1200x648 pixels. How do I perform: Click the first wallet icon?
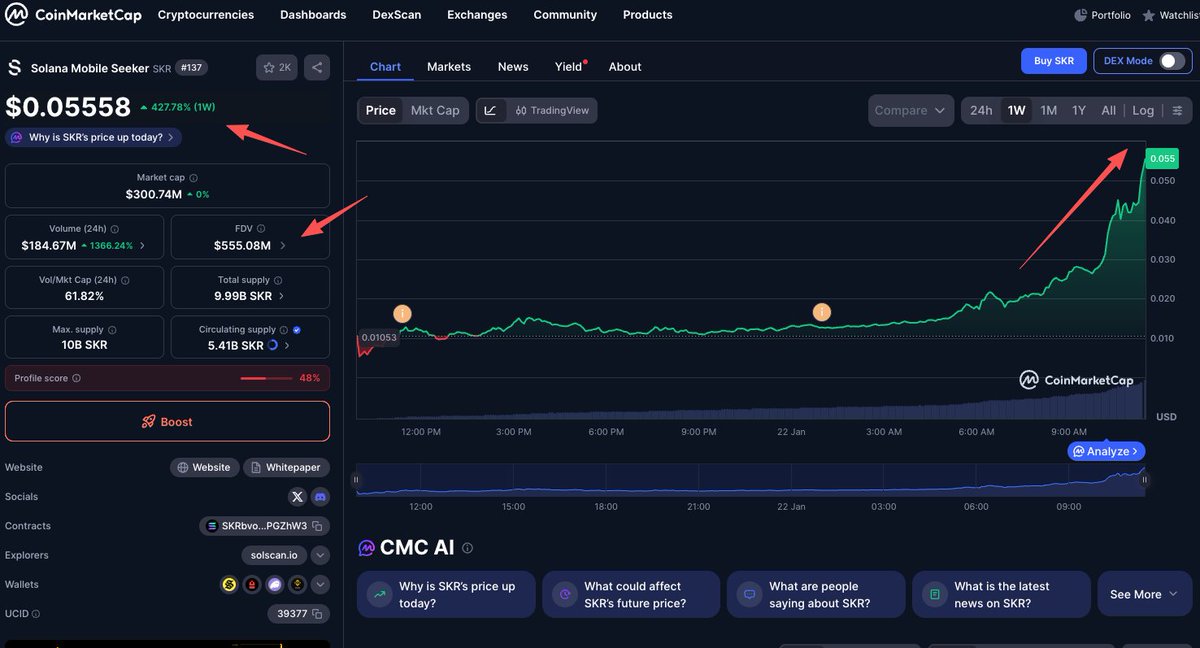229,584
